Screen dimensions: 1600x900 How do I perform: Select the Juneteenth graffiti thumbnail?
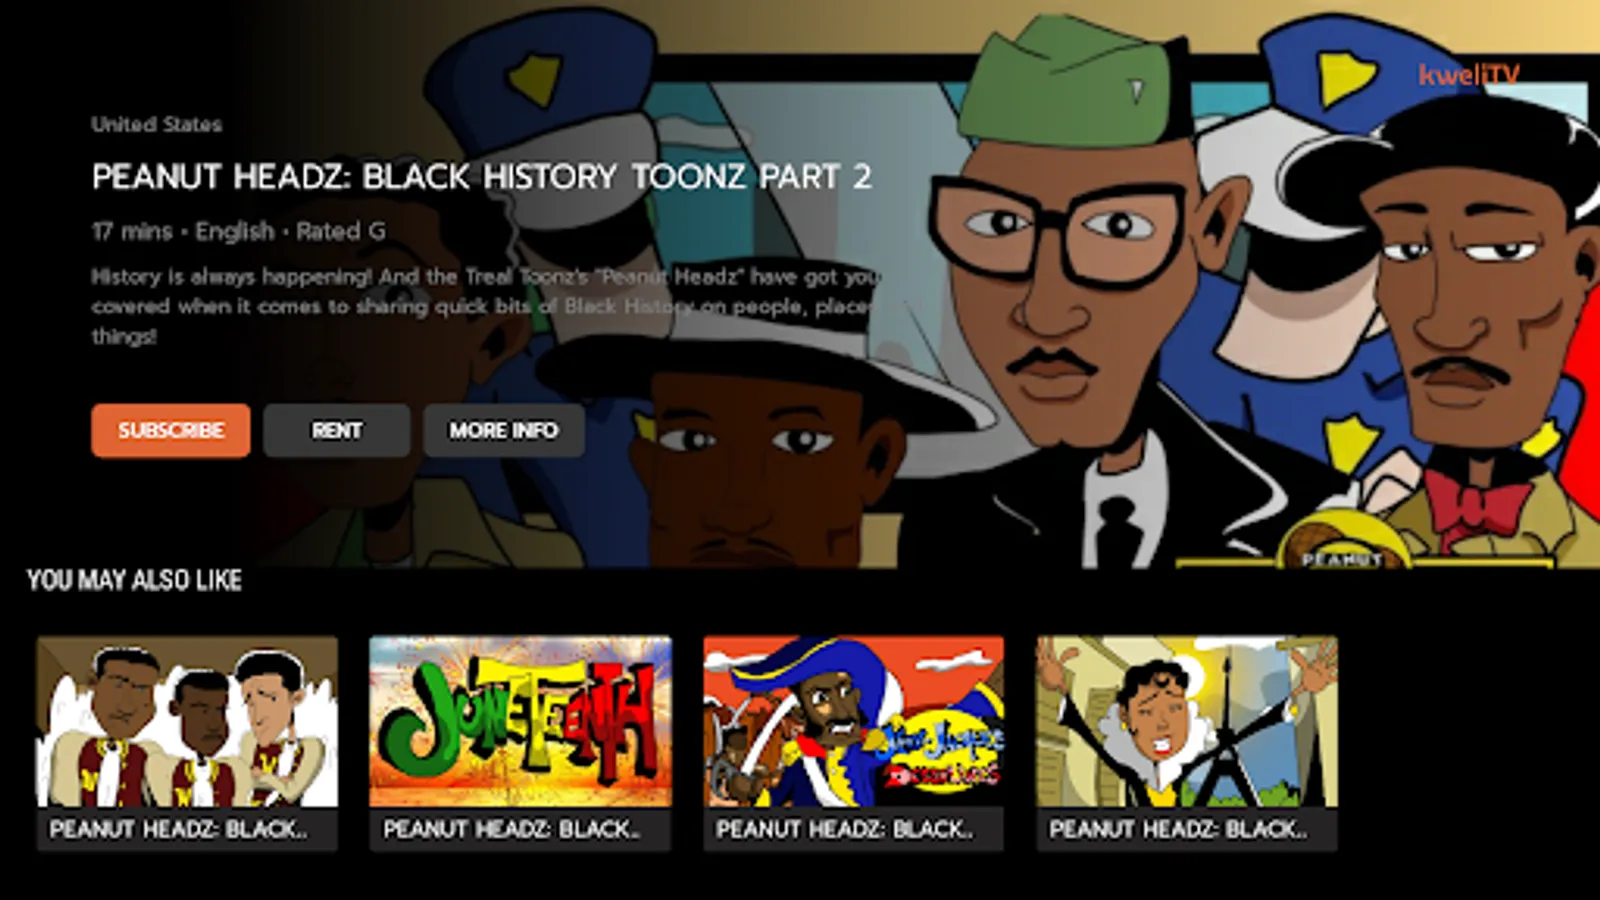(x=521, y=722)
